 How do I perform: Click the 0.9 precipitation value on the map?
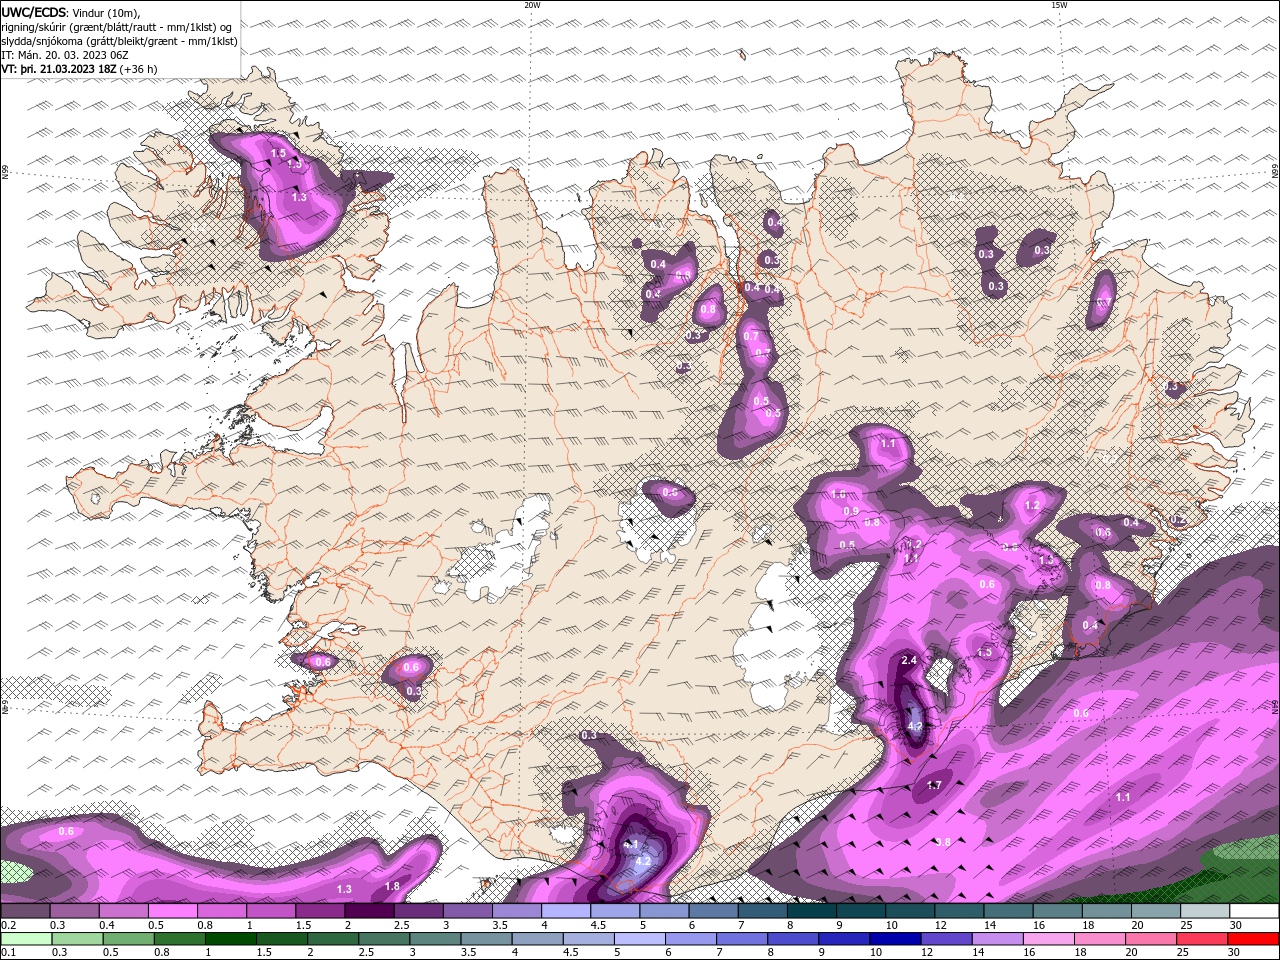[x=851, y=511]
